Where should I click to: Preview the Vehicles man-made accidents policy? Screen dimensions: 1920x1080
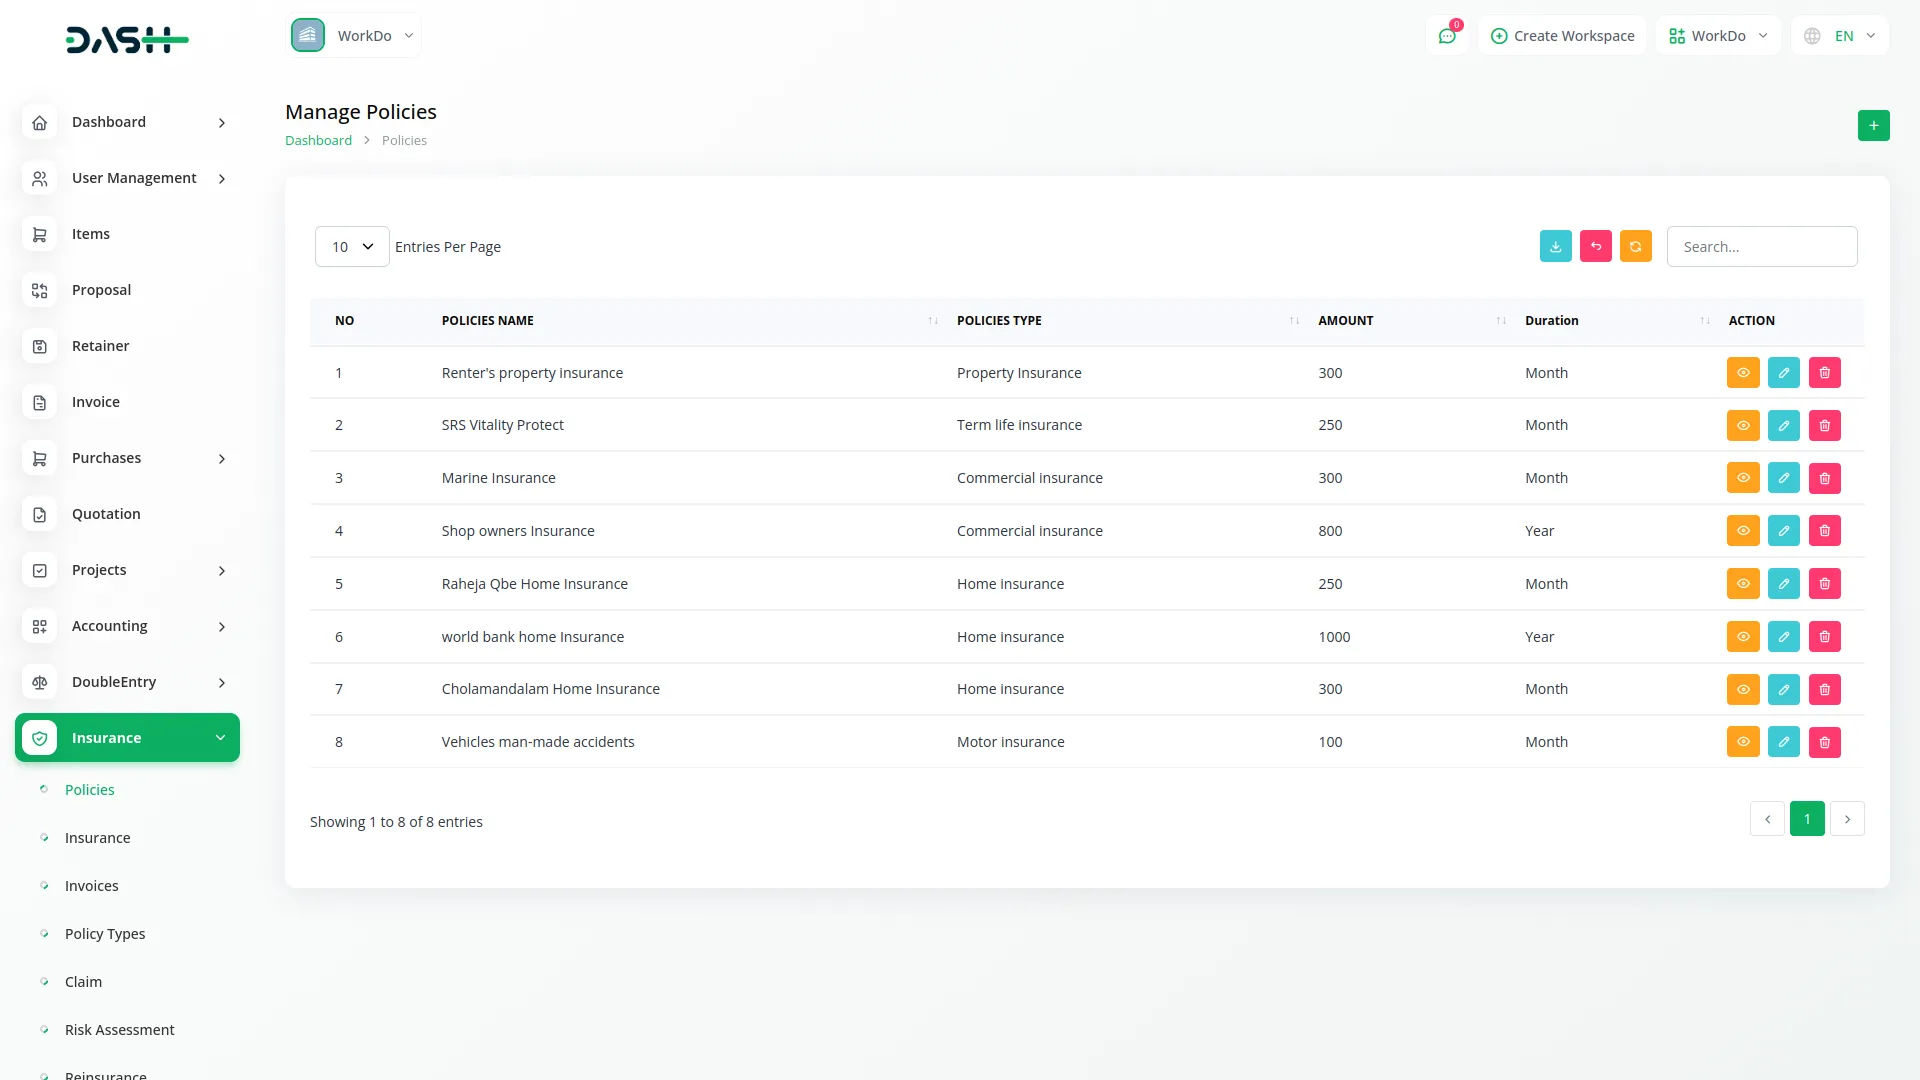[x=1743, y=741]
